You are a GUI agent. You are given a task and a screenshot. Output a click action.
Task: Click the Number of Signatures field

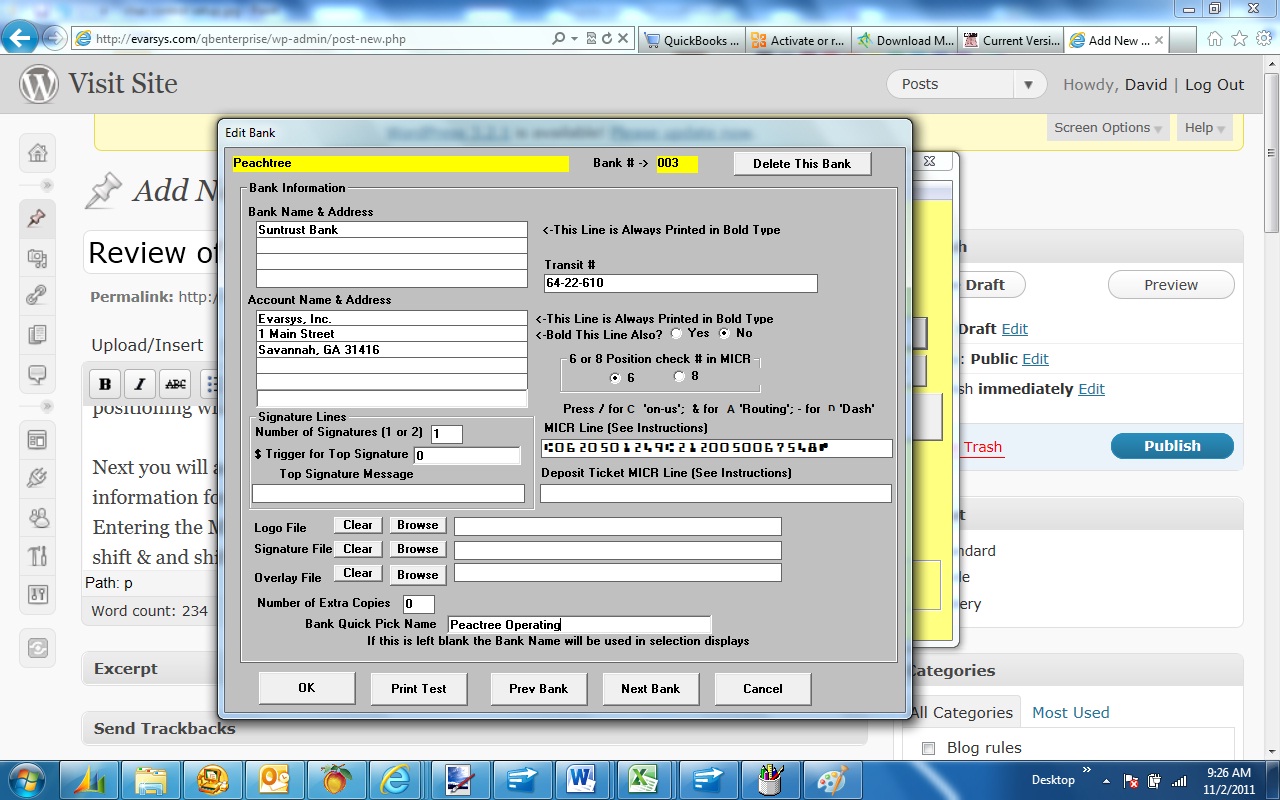point(447,434)
